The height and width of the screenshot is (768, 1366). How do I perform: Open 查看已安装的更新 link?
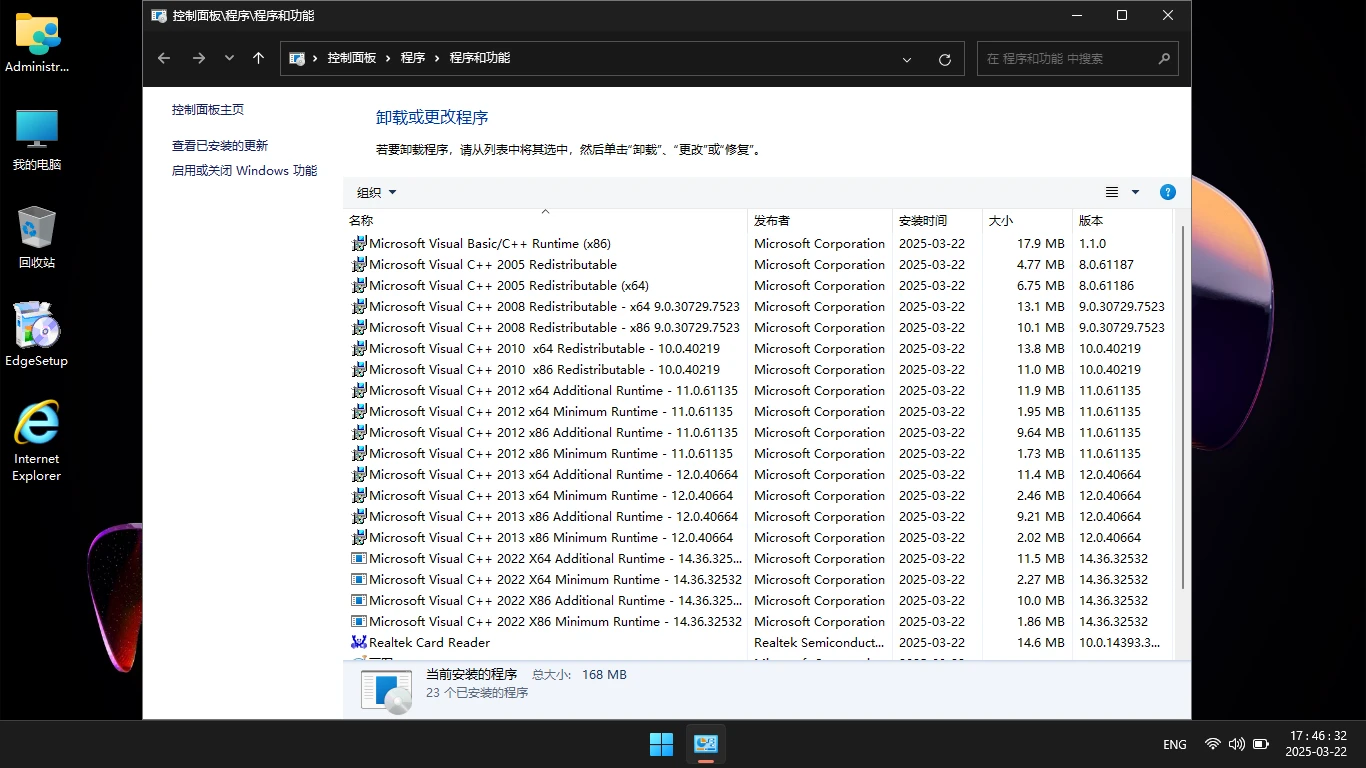[220, 146]
